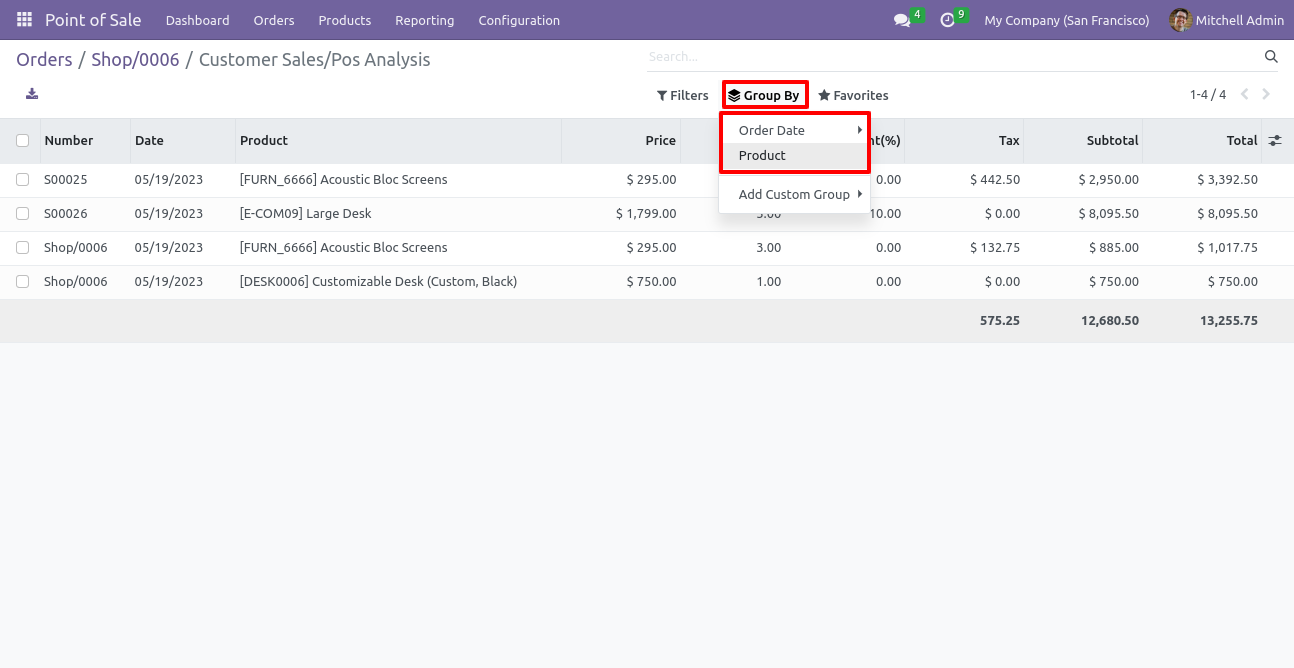Click the Customizable Desk (Custom, Black) cell
Image resolution: width=1294 pixels, height=668 pixels.
[x=379, y=282]
